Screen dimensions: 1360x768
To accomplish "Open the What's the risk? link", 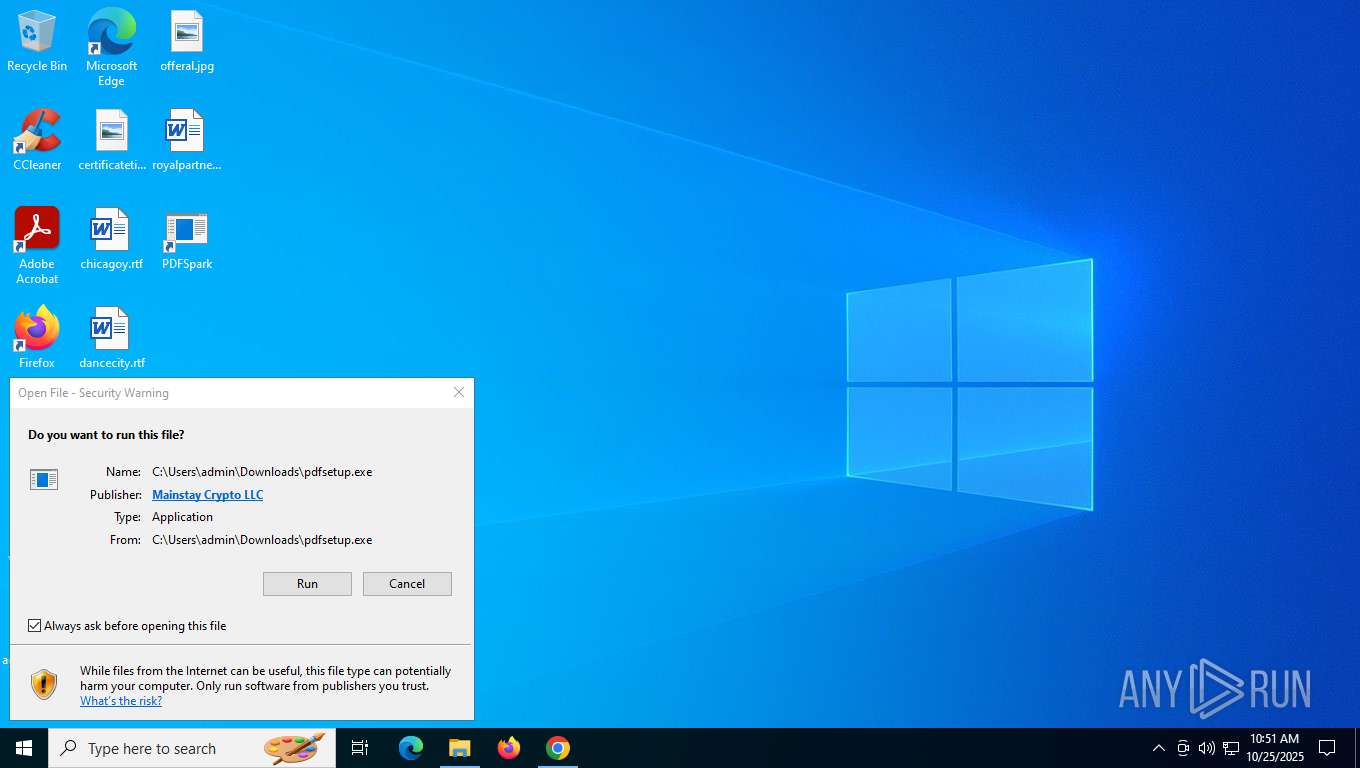I will coord(121,701).
